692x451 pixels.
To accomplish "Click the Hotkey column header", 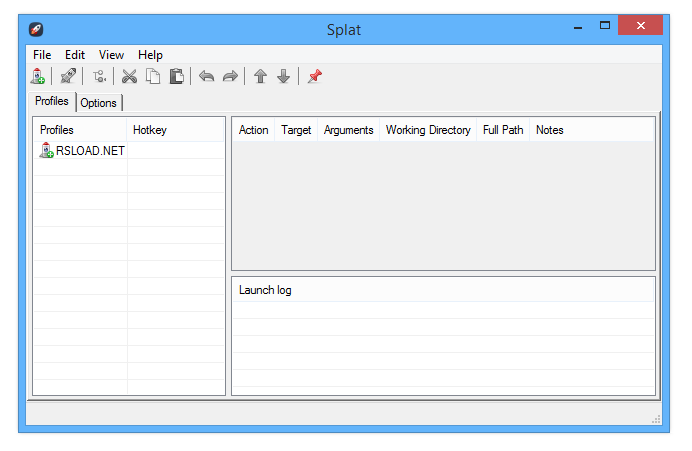I will coord(175,130).
